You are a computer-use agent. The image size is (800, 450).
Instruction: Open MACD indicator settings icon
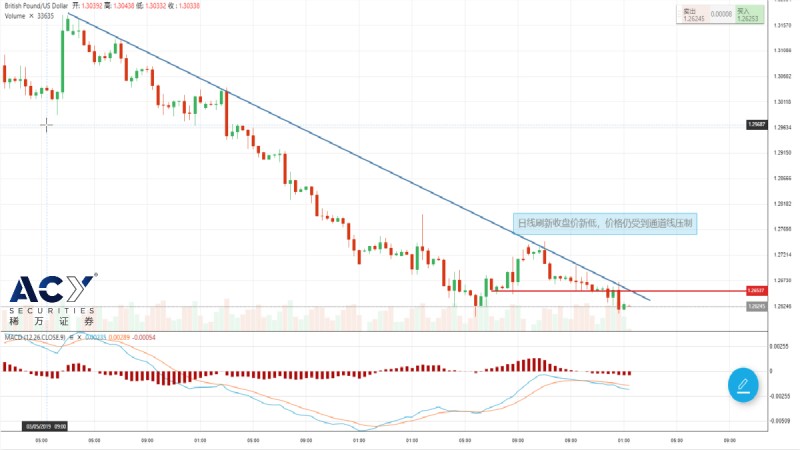(72, 337)
